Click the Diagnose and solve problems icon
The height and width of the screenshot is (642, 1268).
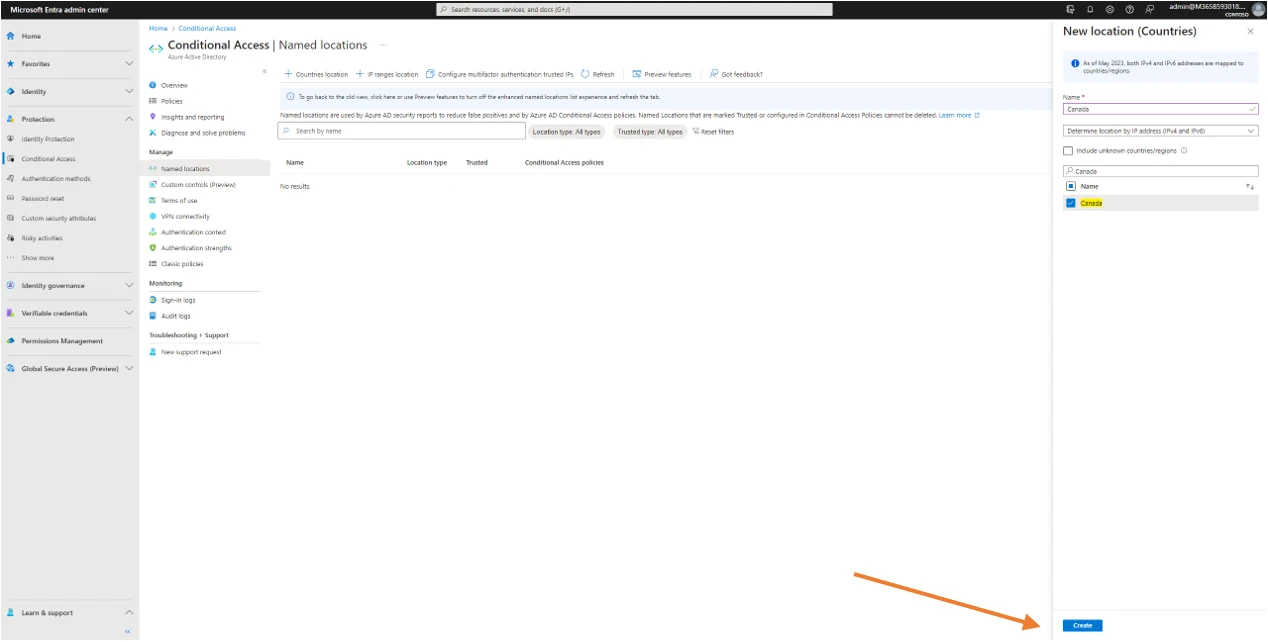point(153,133)
